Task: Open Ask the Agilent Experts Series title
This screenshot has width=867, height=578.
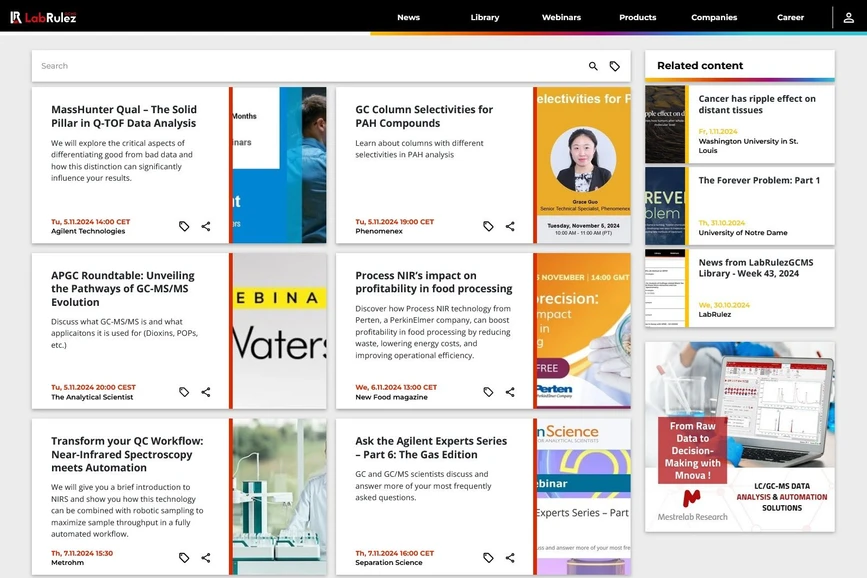Action: point(431,447)
